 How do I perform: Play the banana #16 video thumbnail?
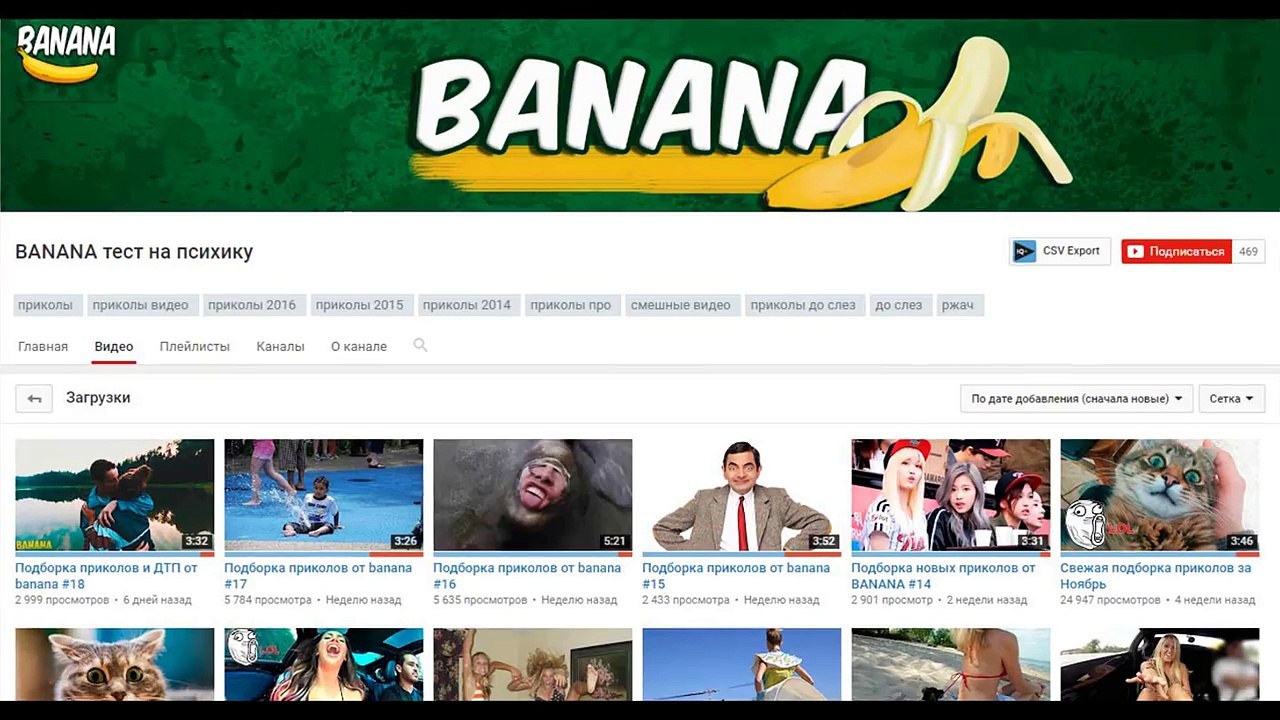532,496
